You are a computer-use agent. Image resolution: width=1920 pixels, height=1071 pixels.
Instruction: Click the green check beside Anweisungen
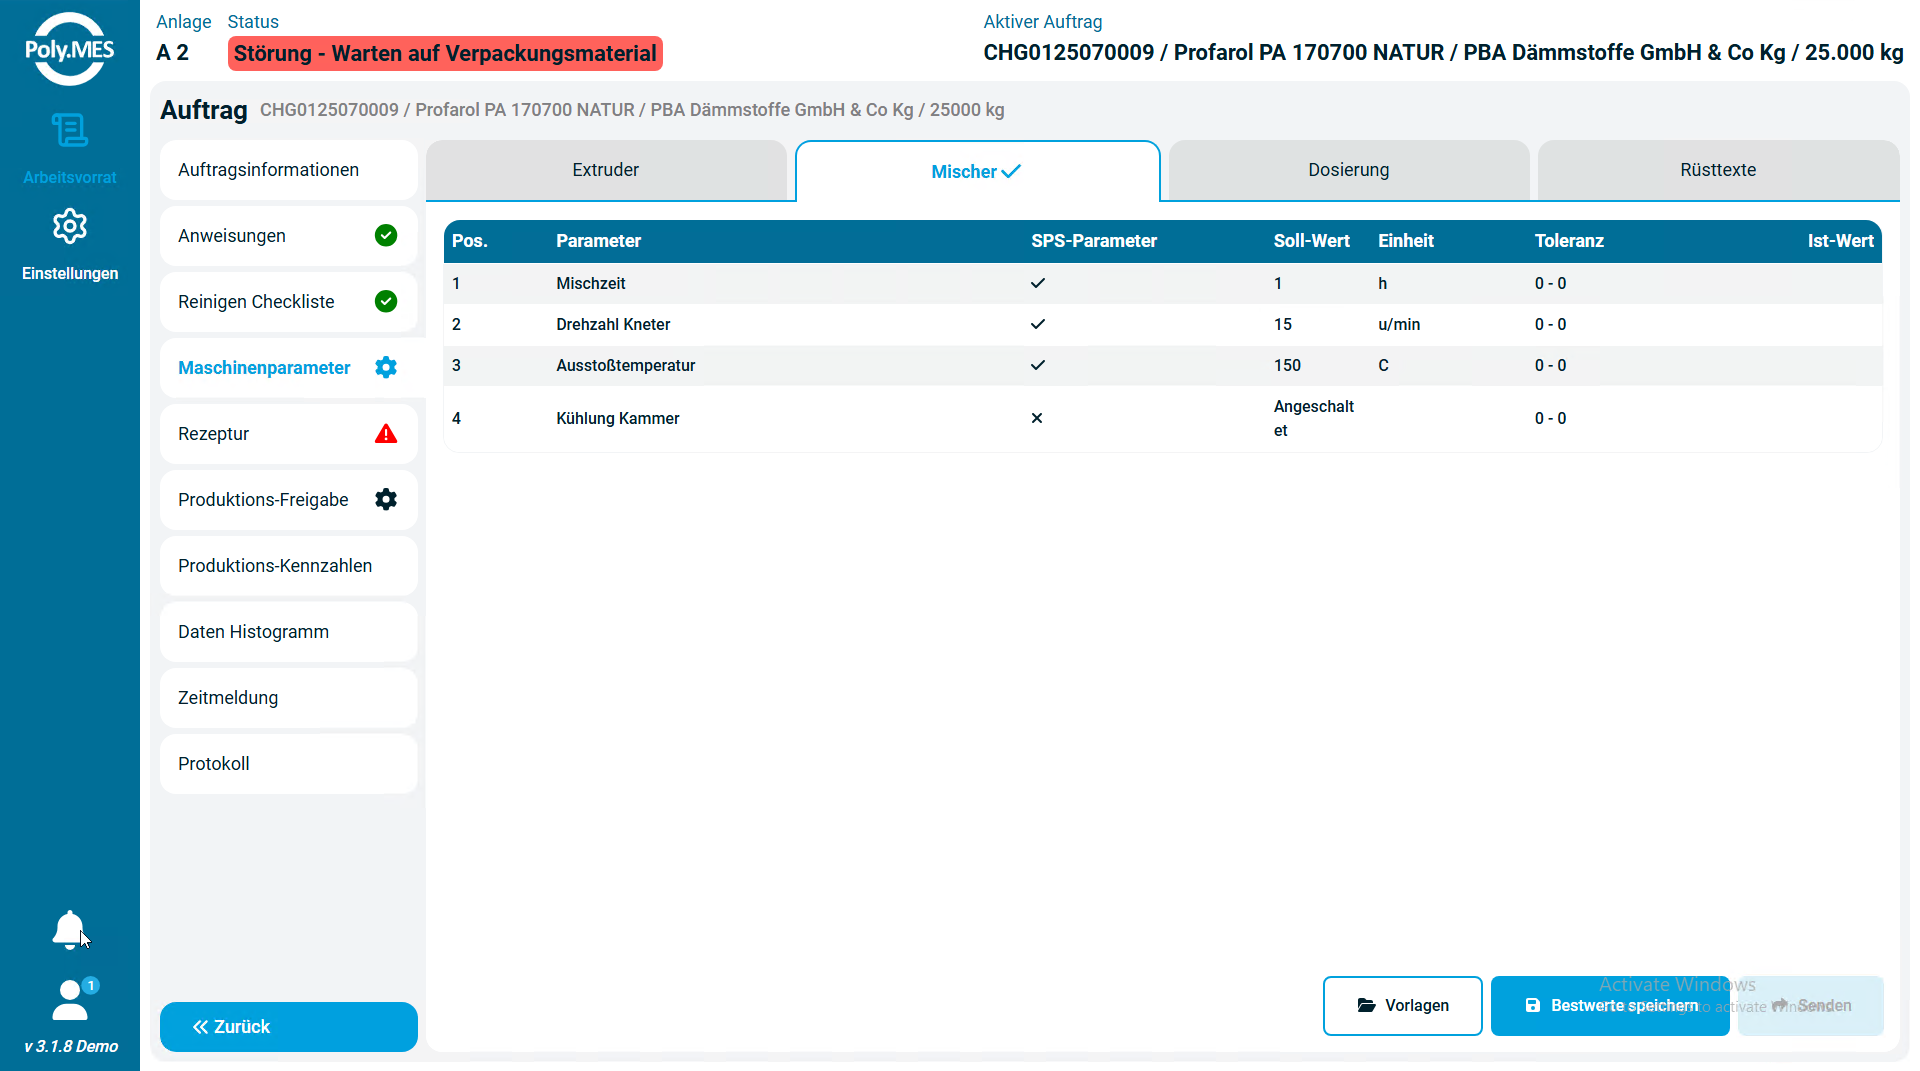(386, 235)
